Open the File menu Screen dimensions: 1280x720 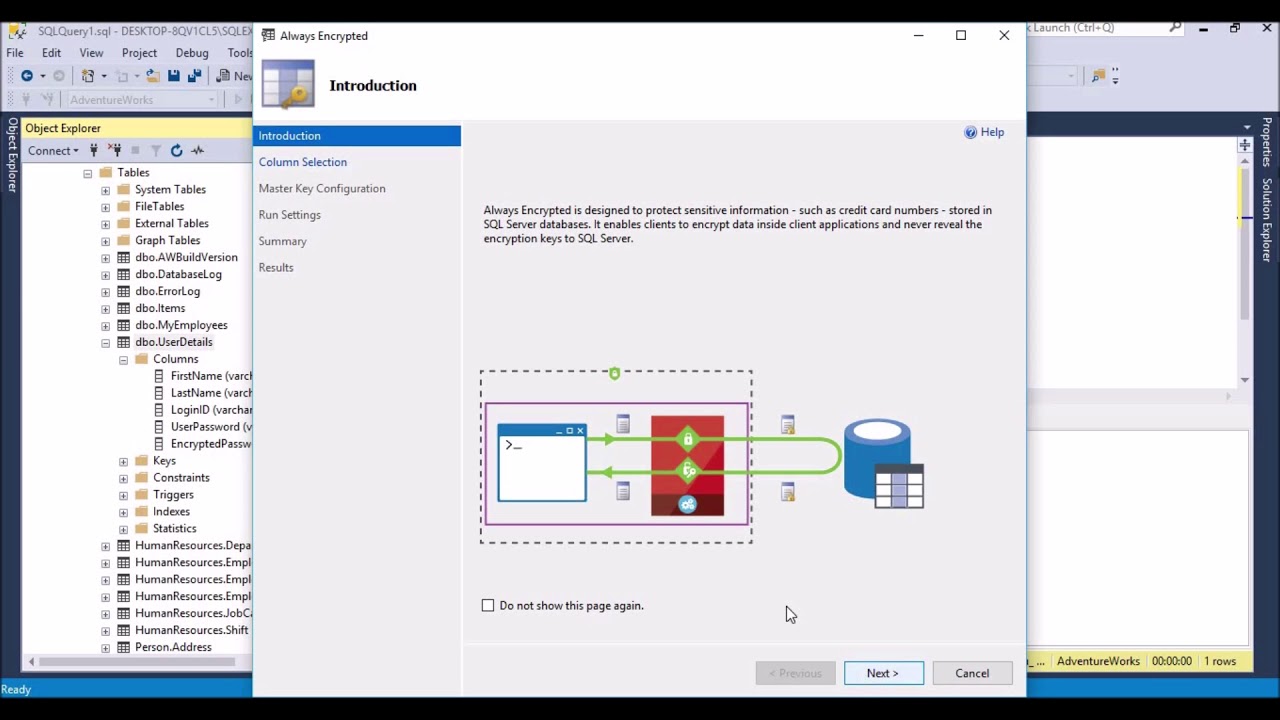click(15, 53)
